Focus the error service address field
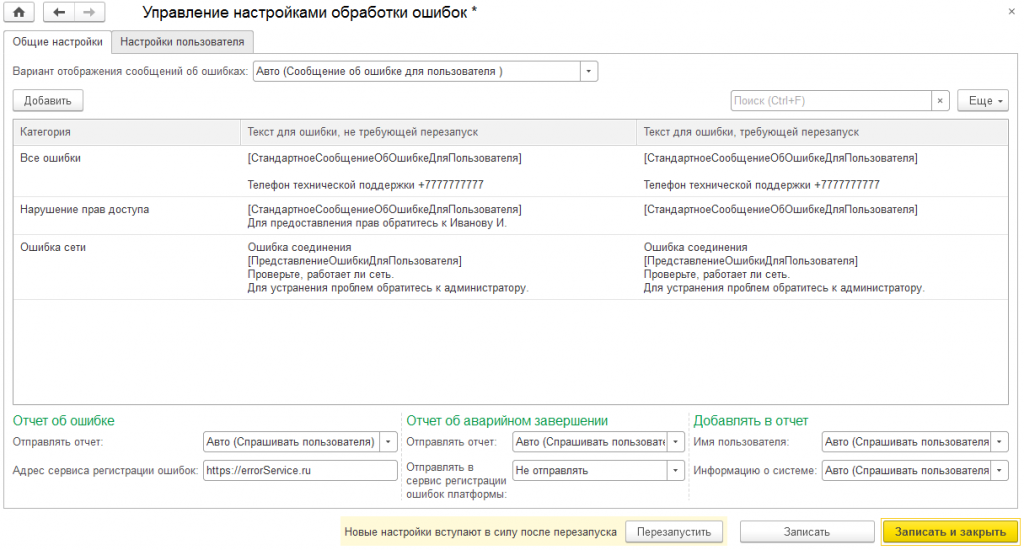The image size is (1024, 550). coord(300,470)
